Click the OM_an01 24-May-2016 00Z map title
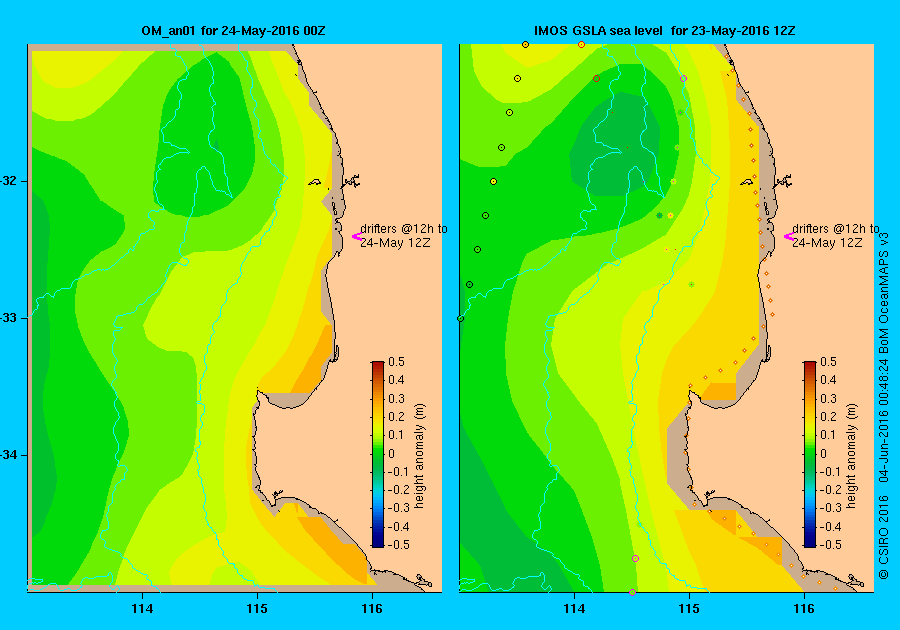This screenshot has width=900, height=630. point(234,31)
